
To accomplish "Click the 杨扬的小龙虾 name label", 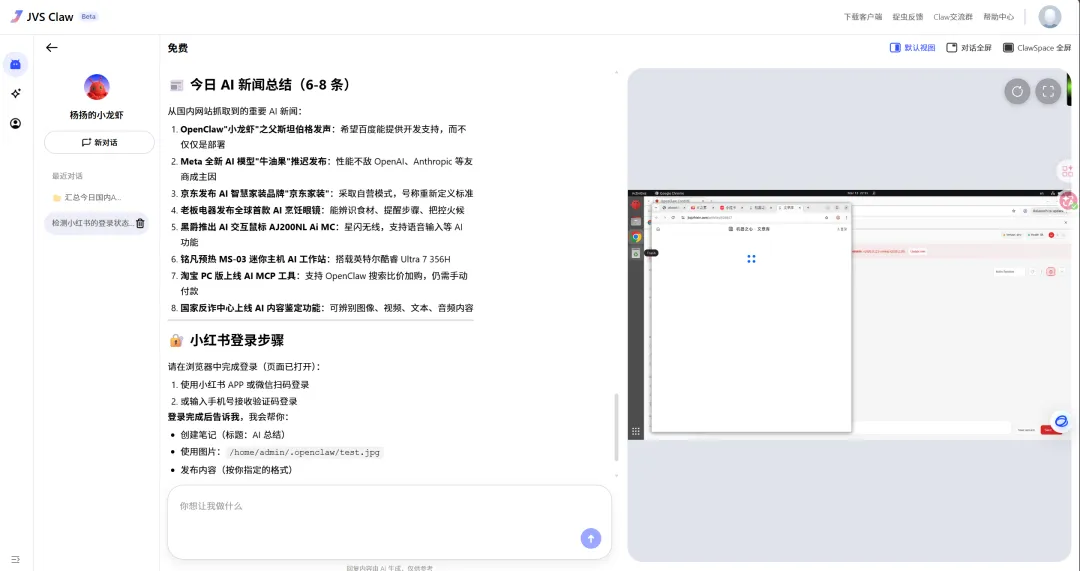I will click(x=96, y=115).
